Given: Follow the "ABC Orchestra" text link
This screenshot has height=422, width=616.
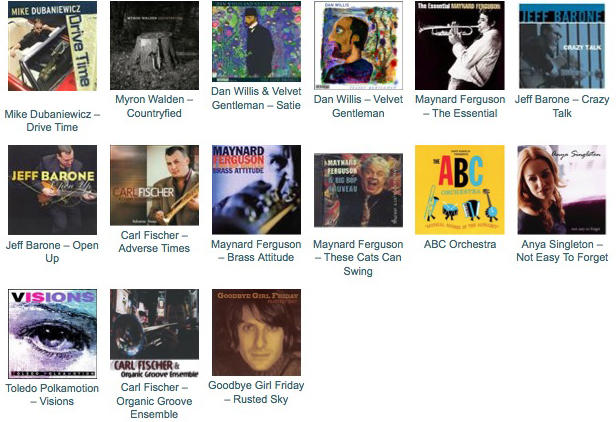Looking at the screenshot, I should 460,244.
